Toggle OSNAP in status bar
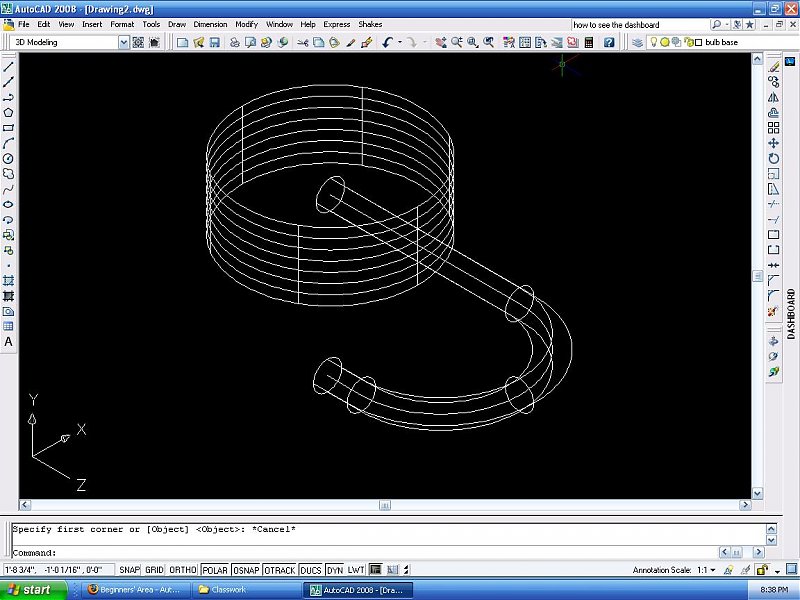 (x=246, y=570)
